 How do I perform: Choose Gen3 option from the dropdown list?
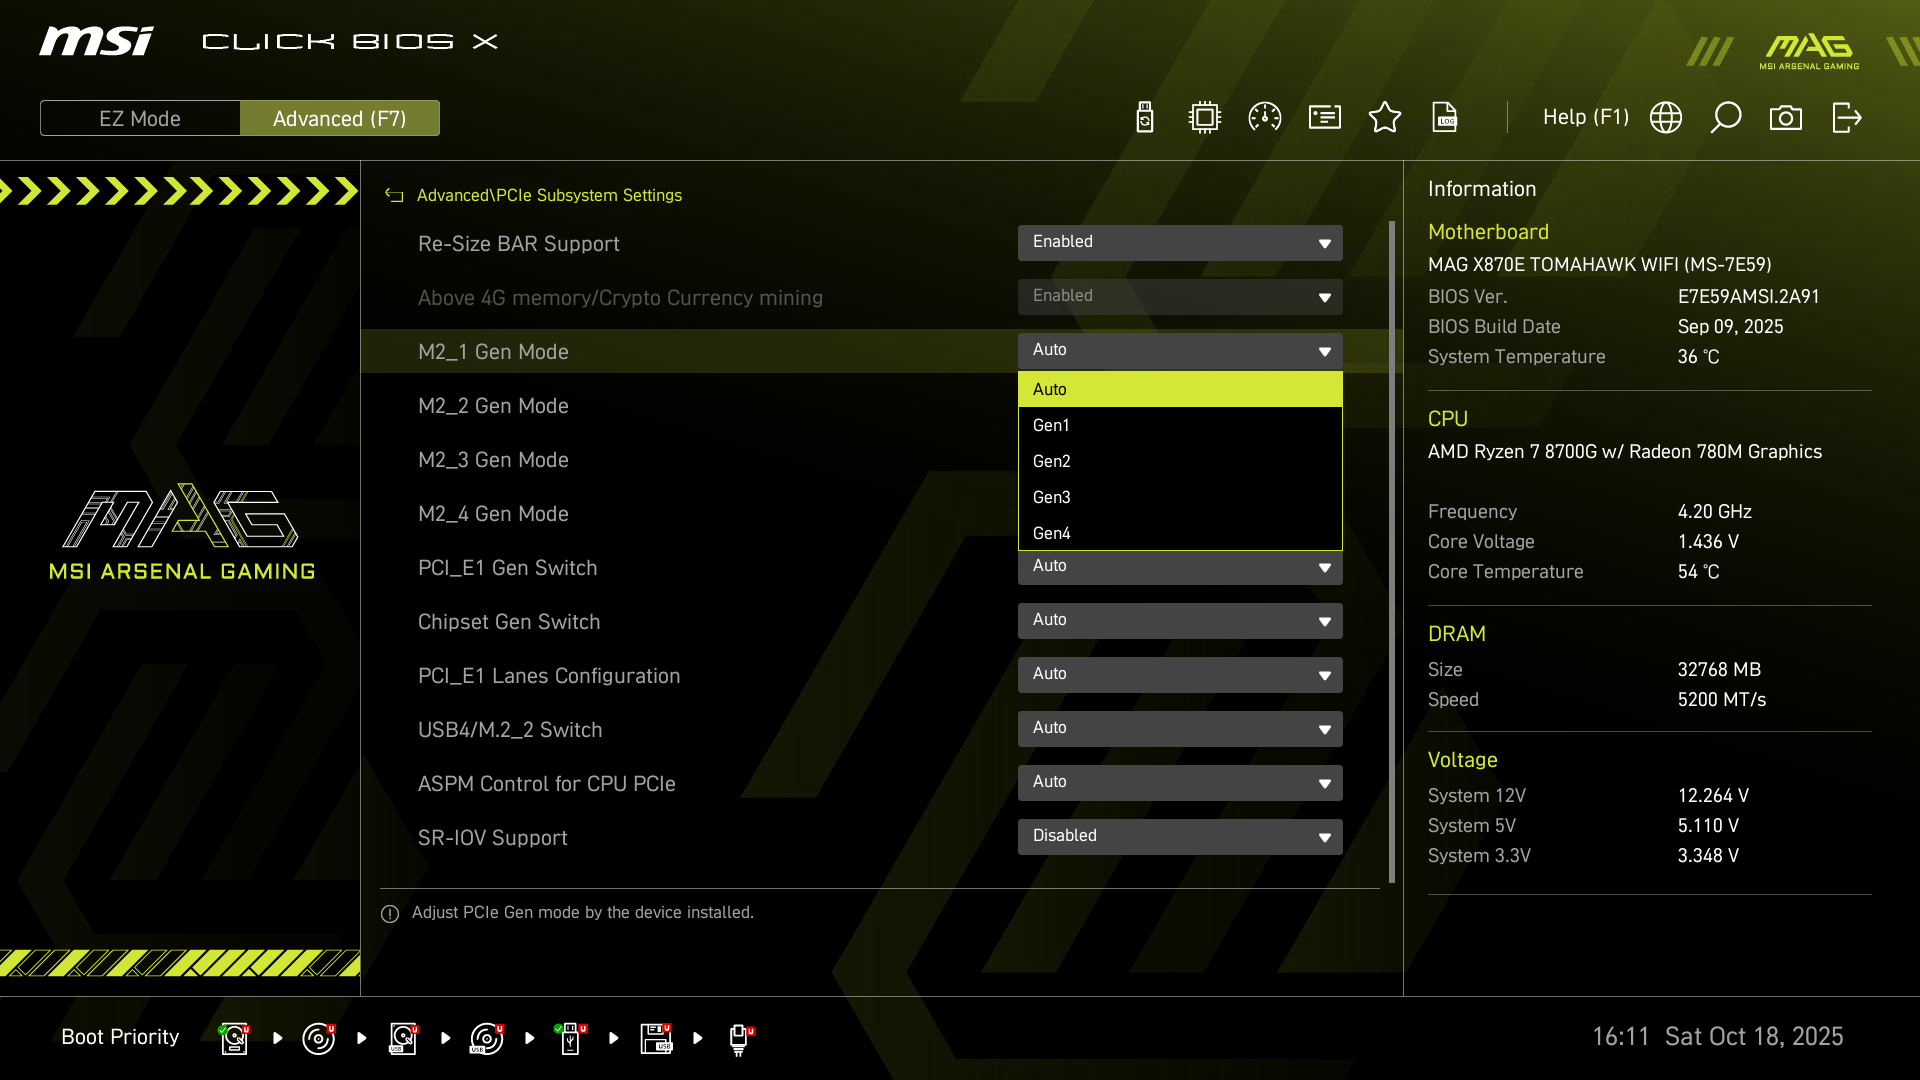coord(1179,497)
